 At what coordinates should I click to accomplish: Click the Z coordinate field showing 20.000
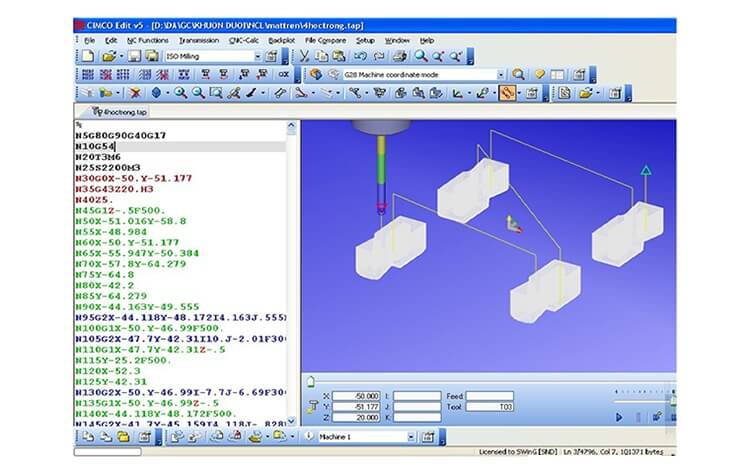click(x=356, y=417)
